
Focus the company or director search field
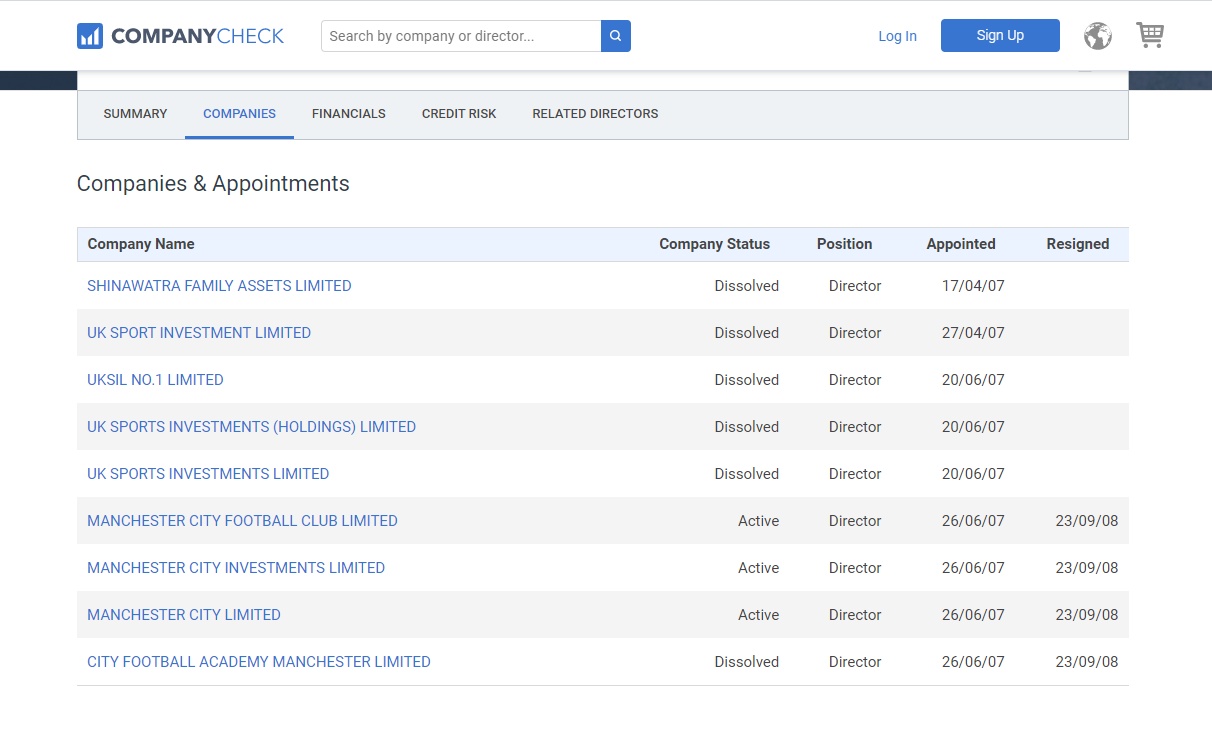point(461,36)
